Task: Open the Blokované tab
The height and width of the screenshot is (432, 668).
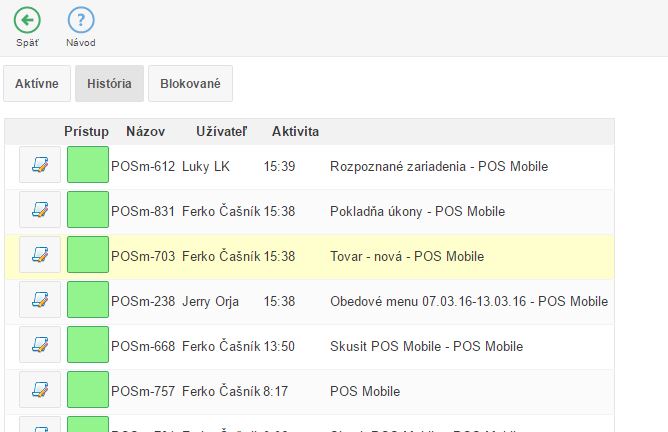Action: [190, 84]
